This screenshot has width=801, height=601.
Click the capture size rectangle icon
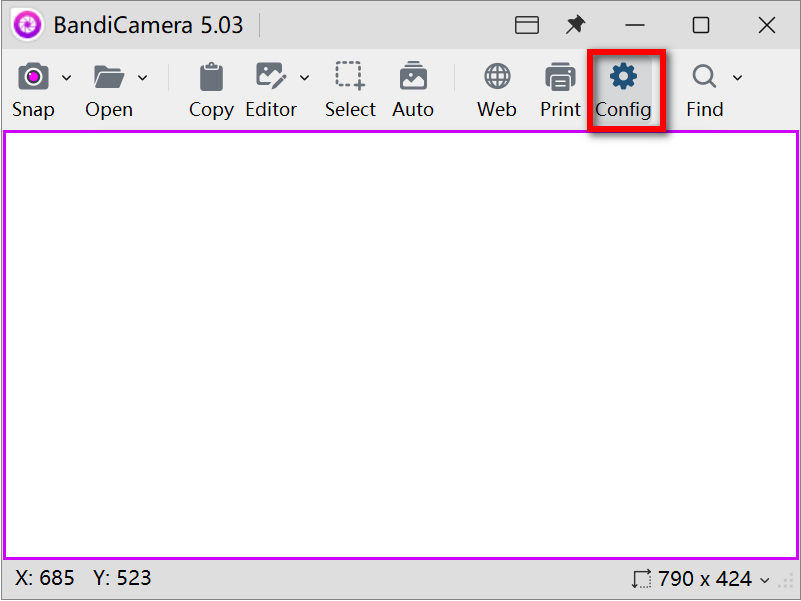point(642,579)
